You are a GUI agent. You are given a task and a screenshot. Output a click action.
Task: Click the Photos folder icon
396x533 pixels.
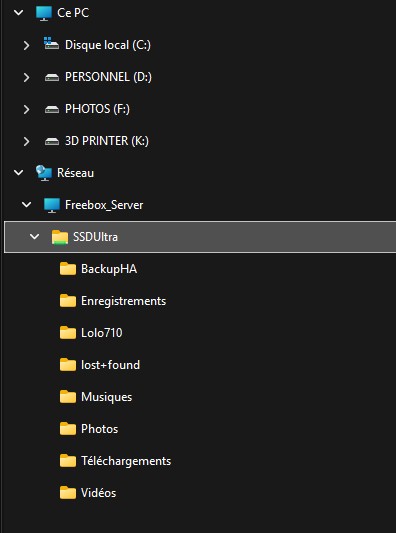click(68, 428)
